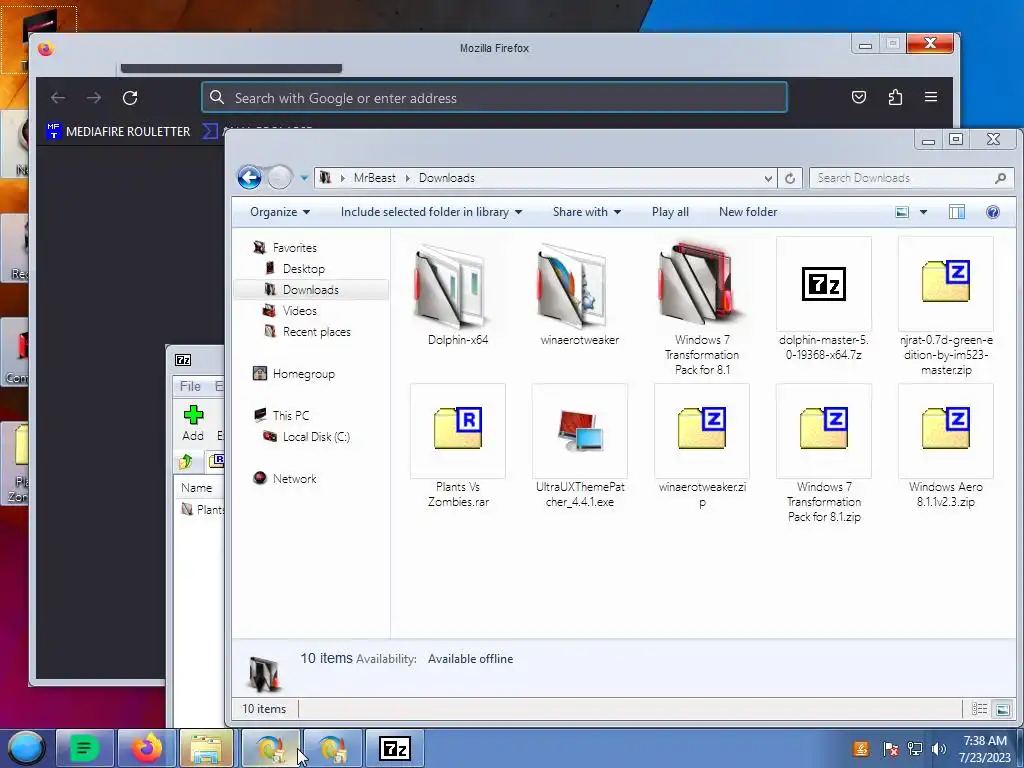Click Firefox back arrow button
This screenshot has width=1024, height=768.
[x=58, y=97]
